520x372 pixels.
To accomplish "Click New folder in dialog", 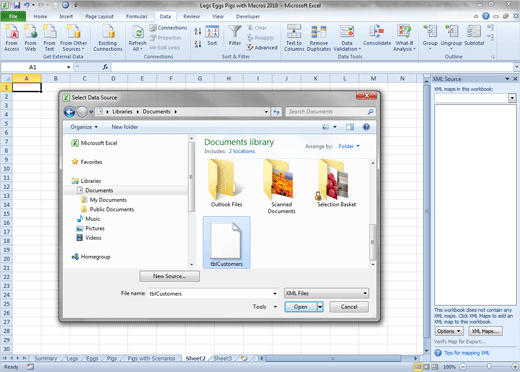I will [x=125, y=127].
